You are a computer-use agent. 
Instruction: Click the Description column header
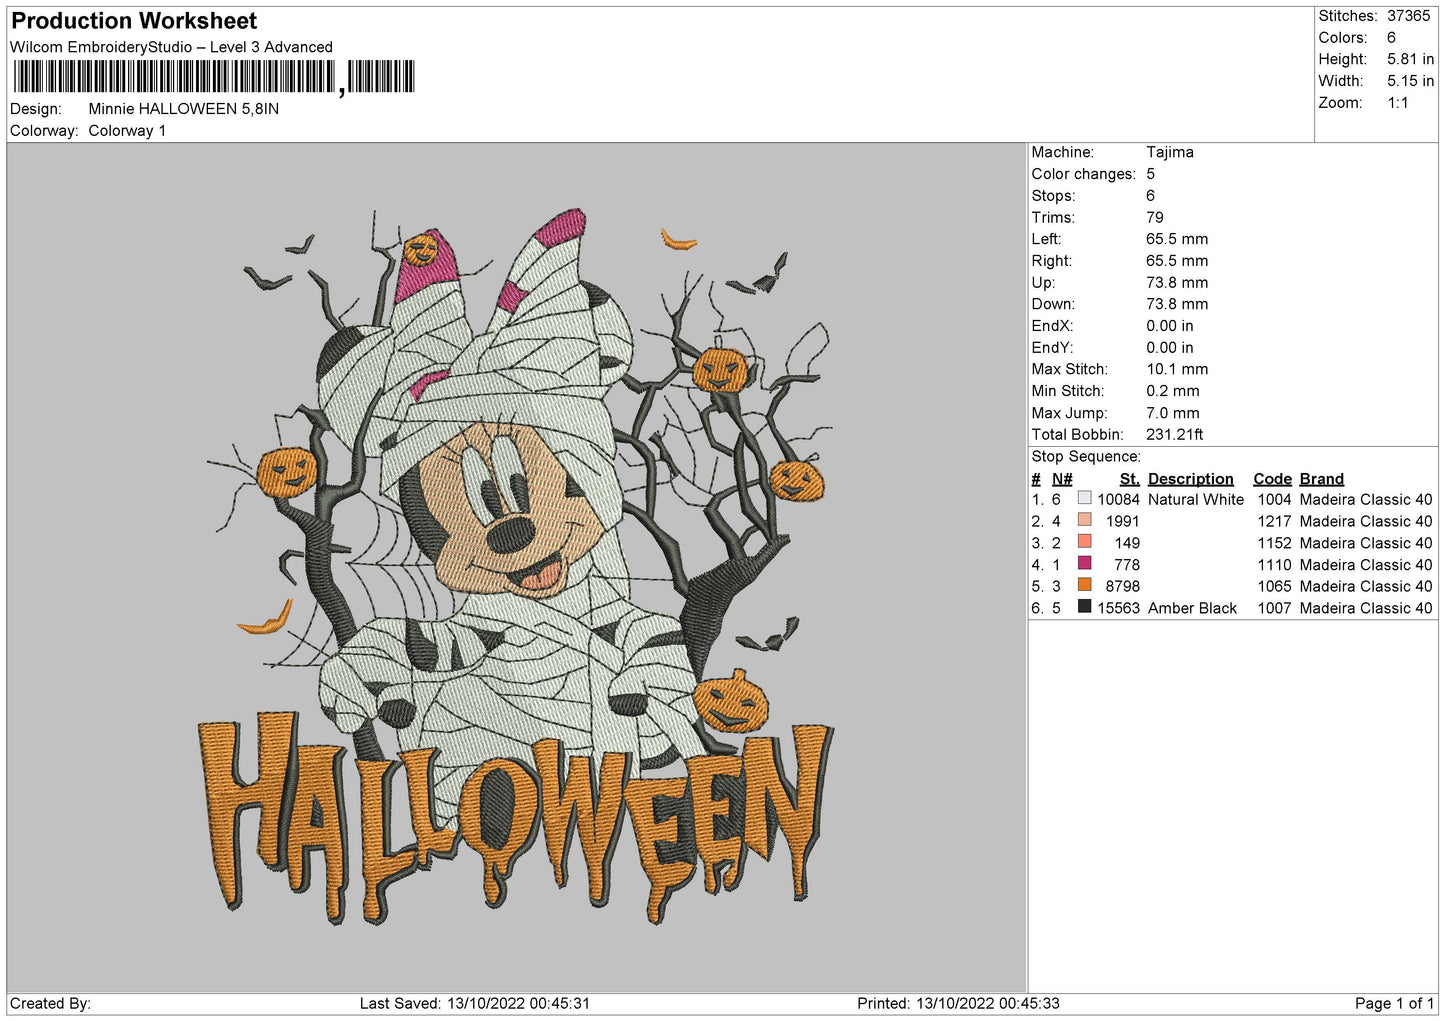[1191, 479]
